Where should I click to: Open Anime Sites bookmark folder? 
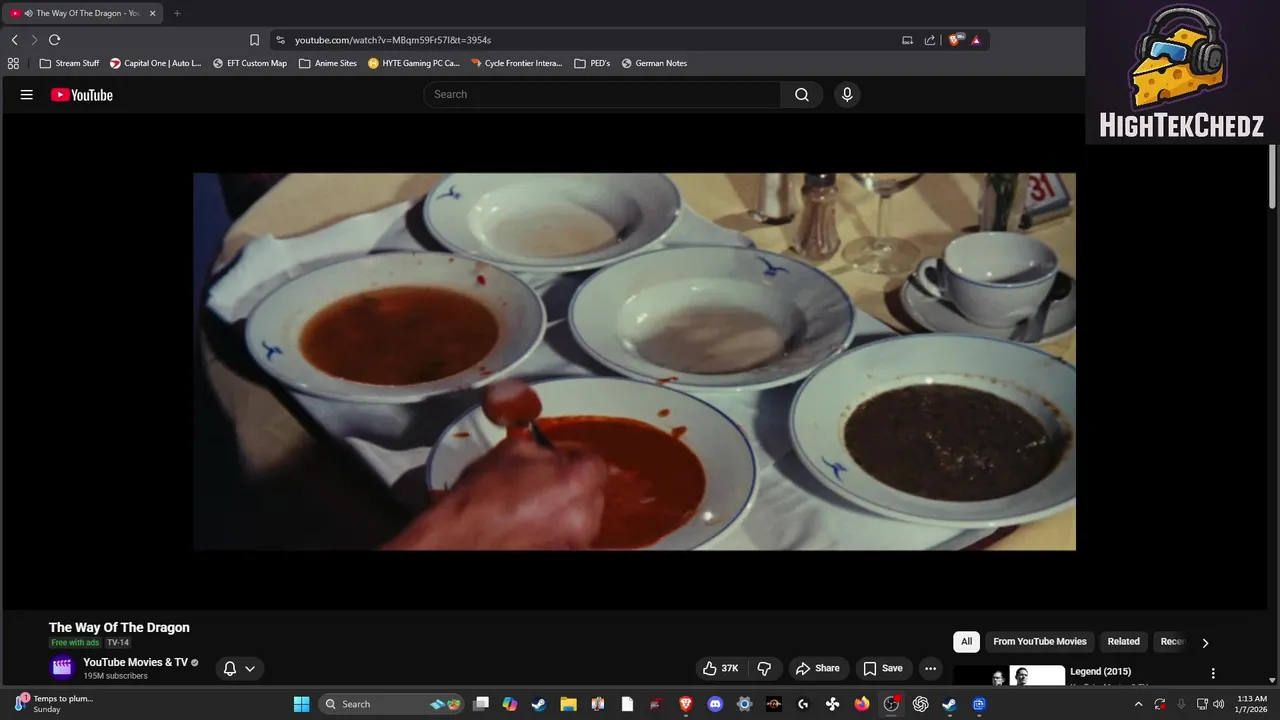328,63
